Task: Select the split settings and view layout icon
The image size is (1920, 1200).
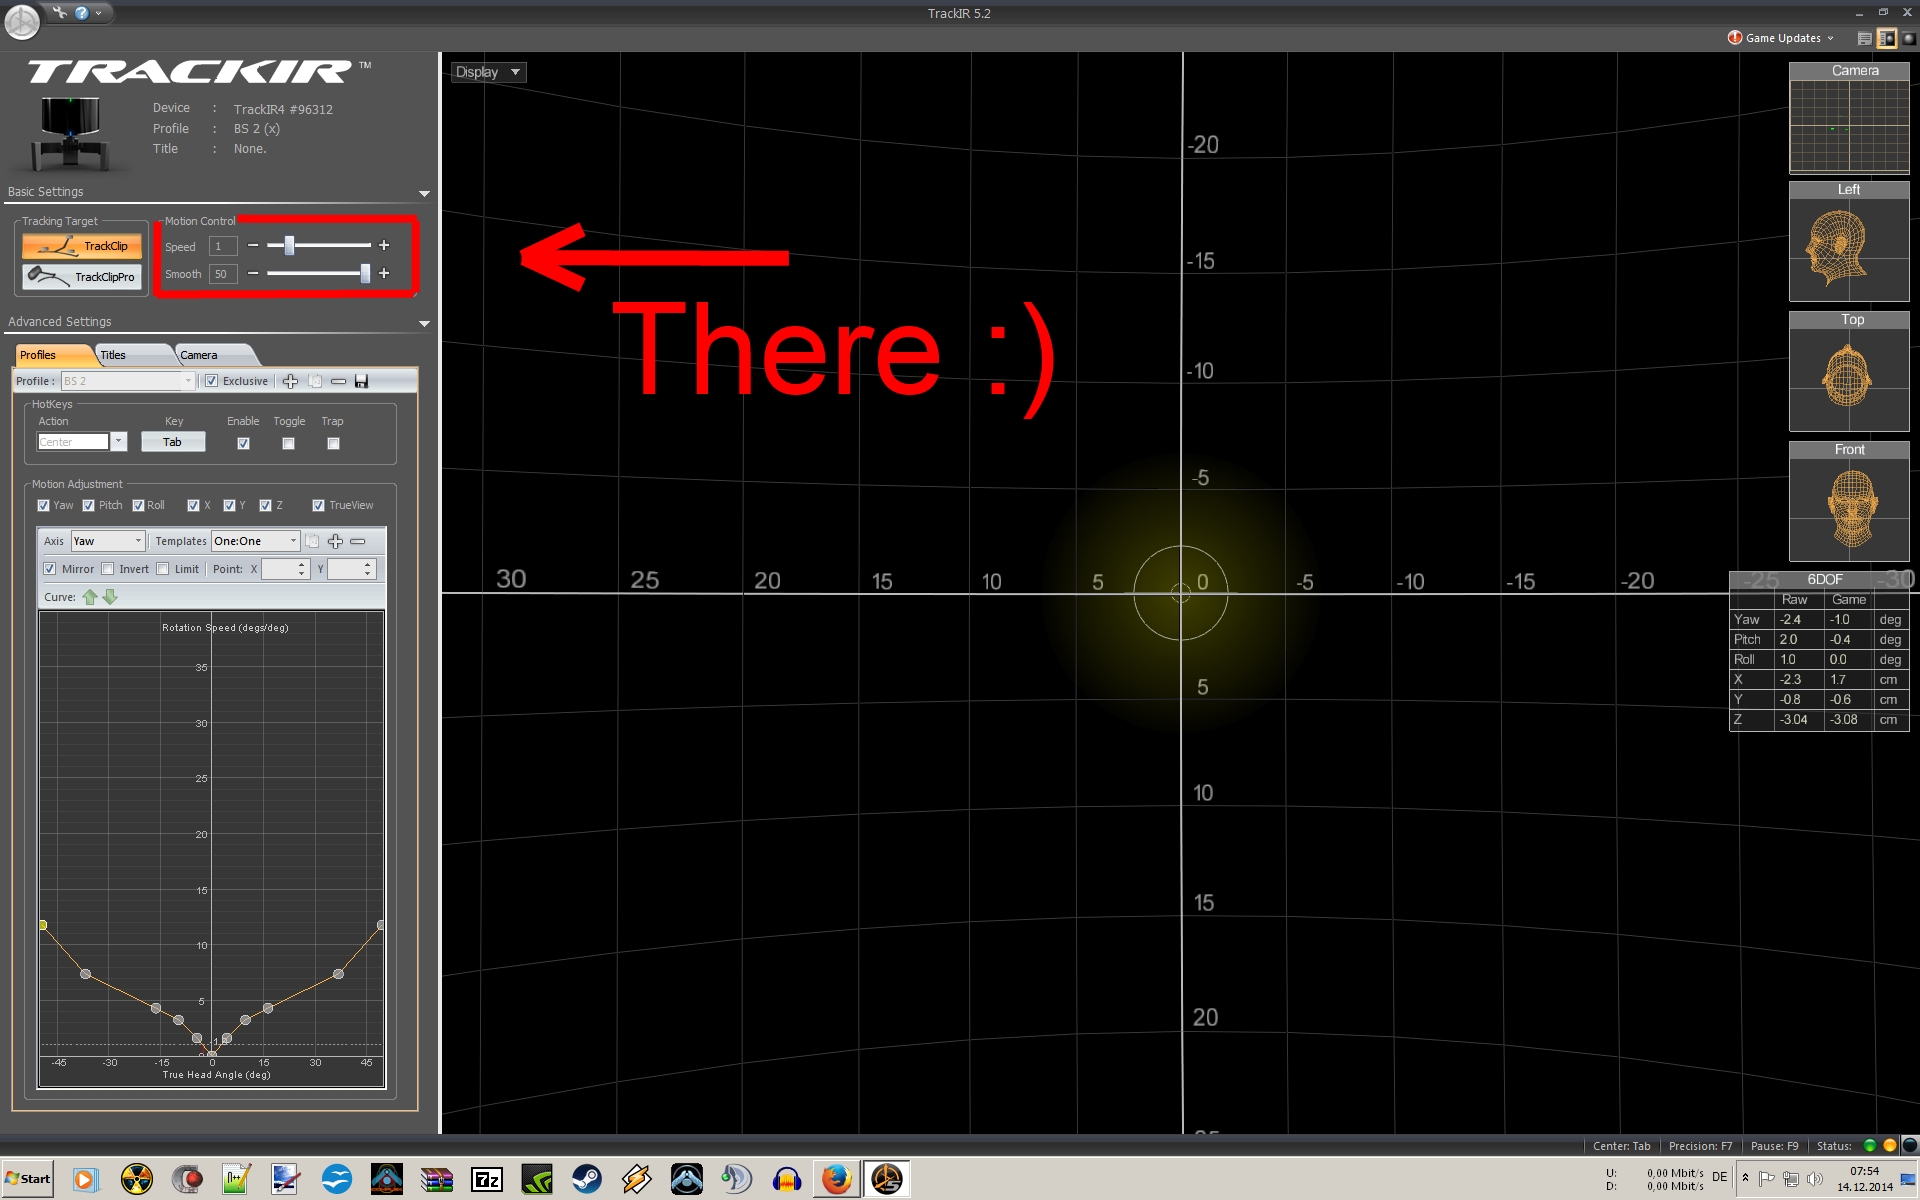Action: click(1886, 38)
